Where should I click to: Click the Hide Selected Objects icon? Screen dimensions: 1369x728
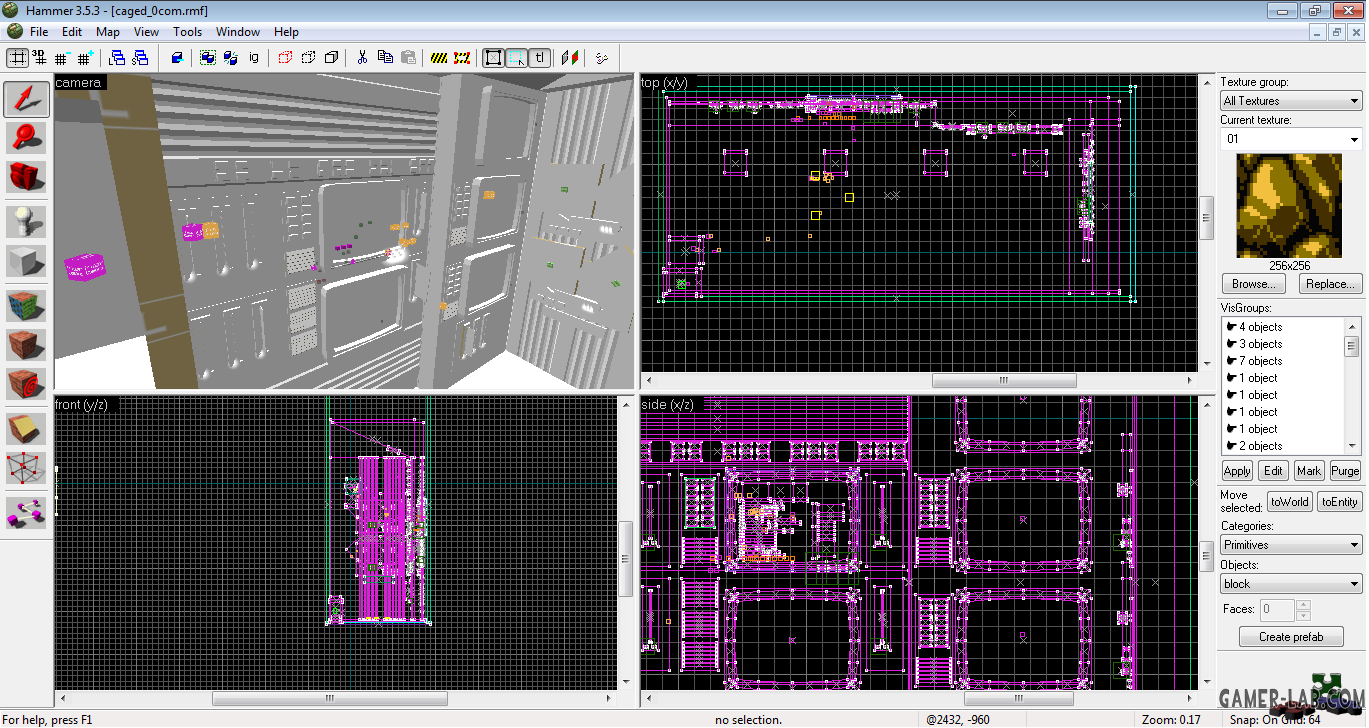(285, 58)
